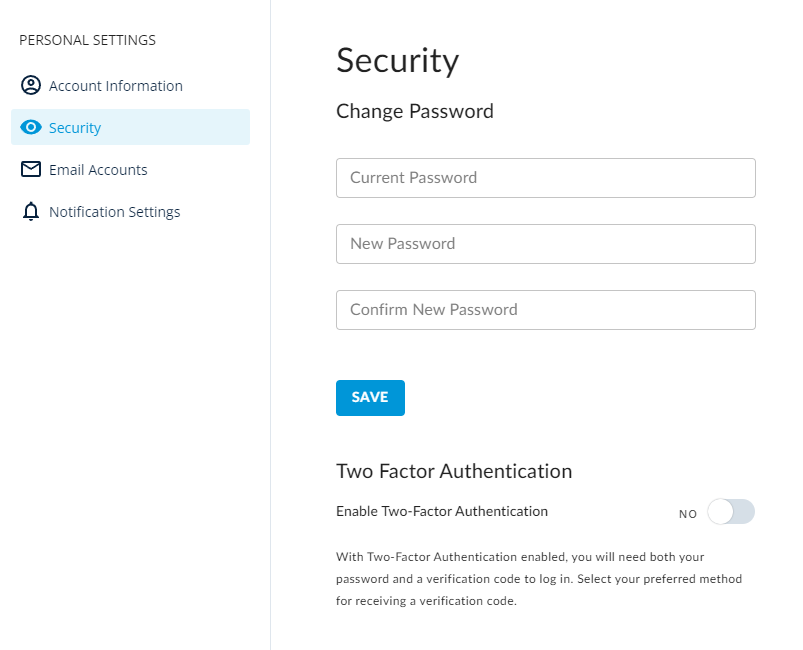Click the envelope icon beside Email Accounts
The image size is (803, 650).
tap(30, 169)
